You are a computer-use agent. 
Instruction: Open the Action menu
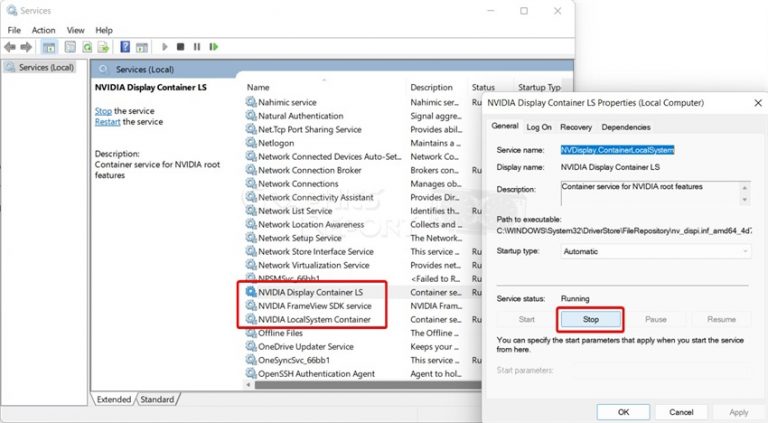pos(43,30)
